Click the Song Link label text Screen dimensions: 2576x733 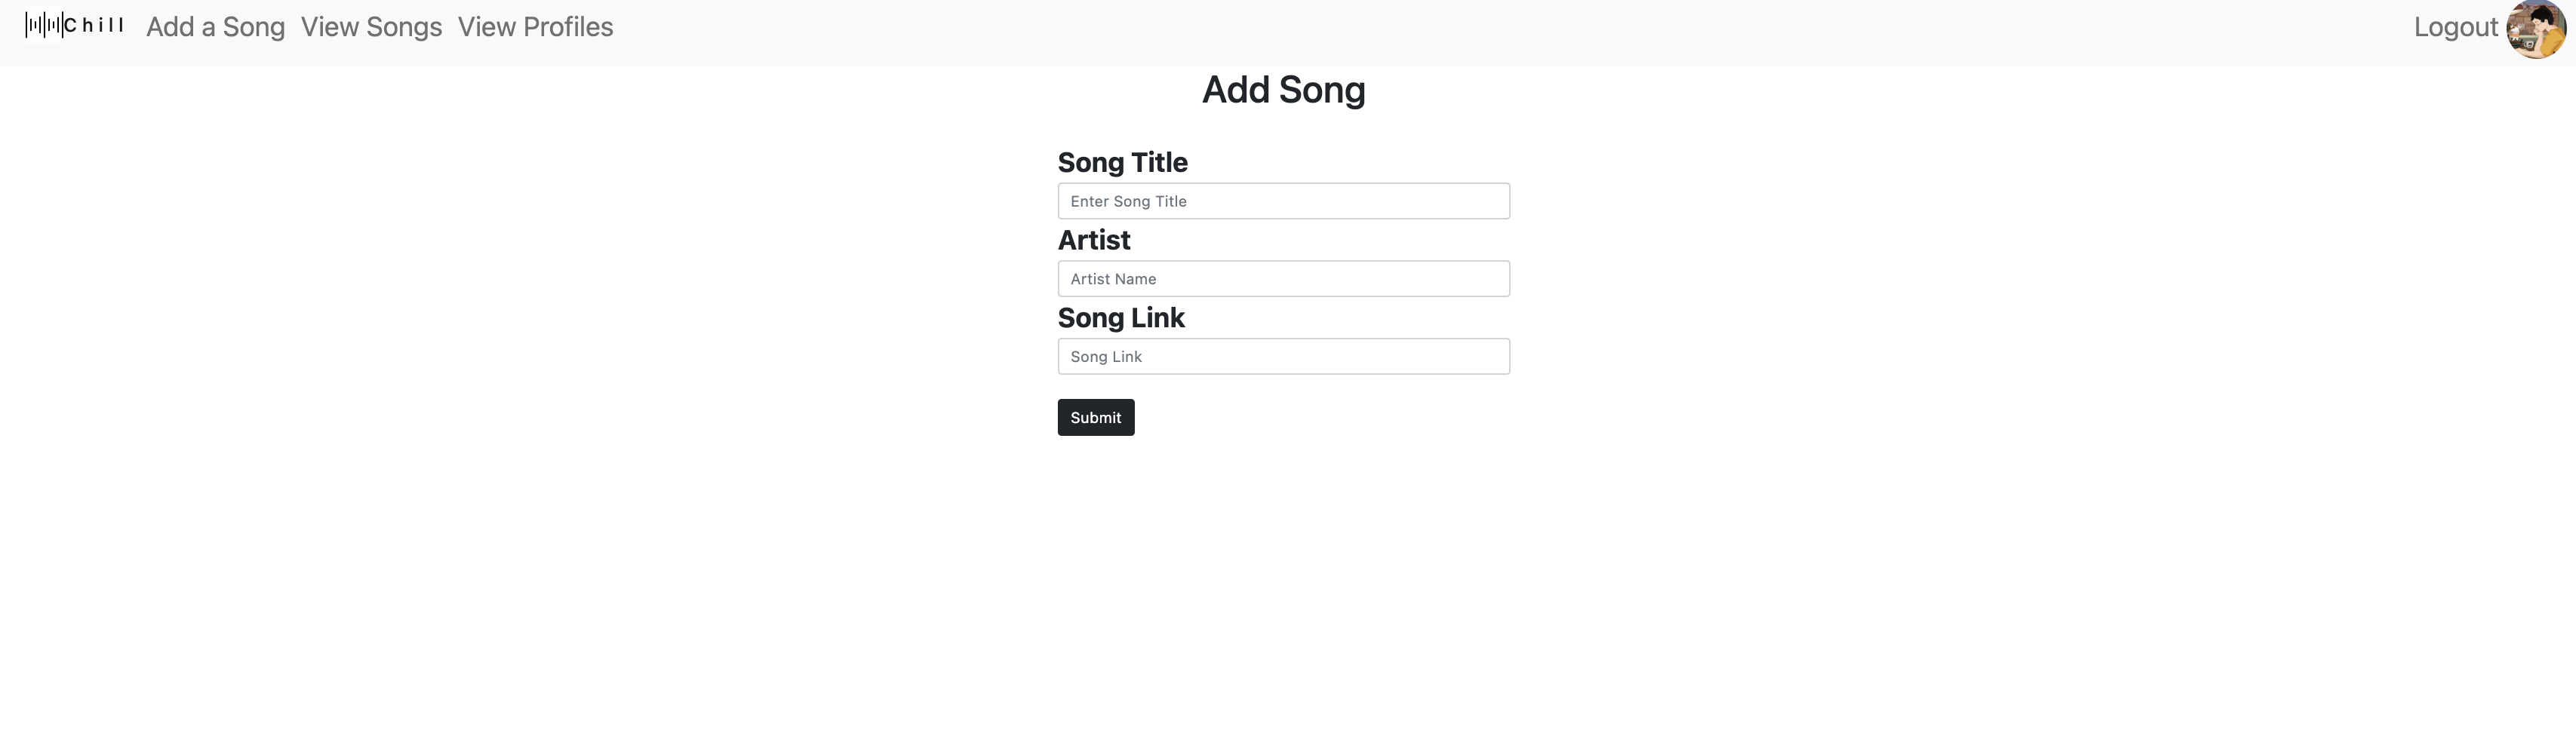tap(1121, 318)
